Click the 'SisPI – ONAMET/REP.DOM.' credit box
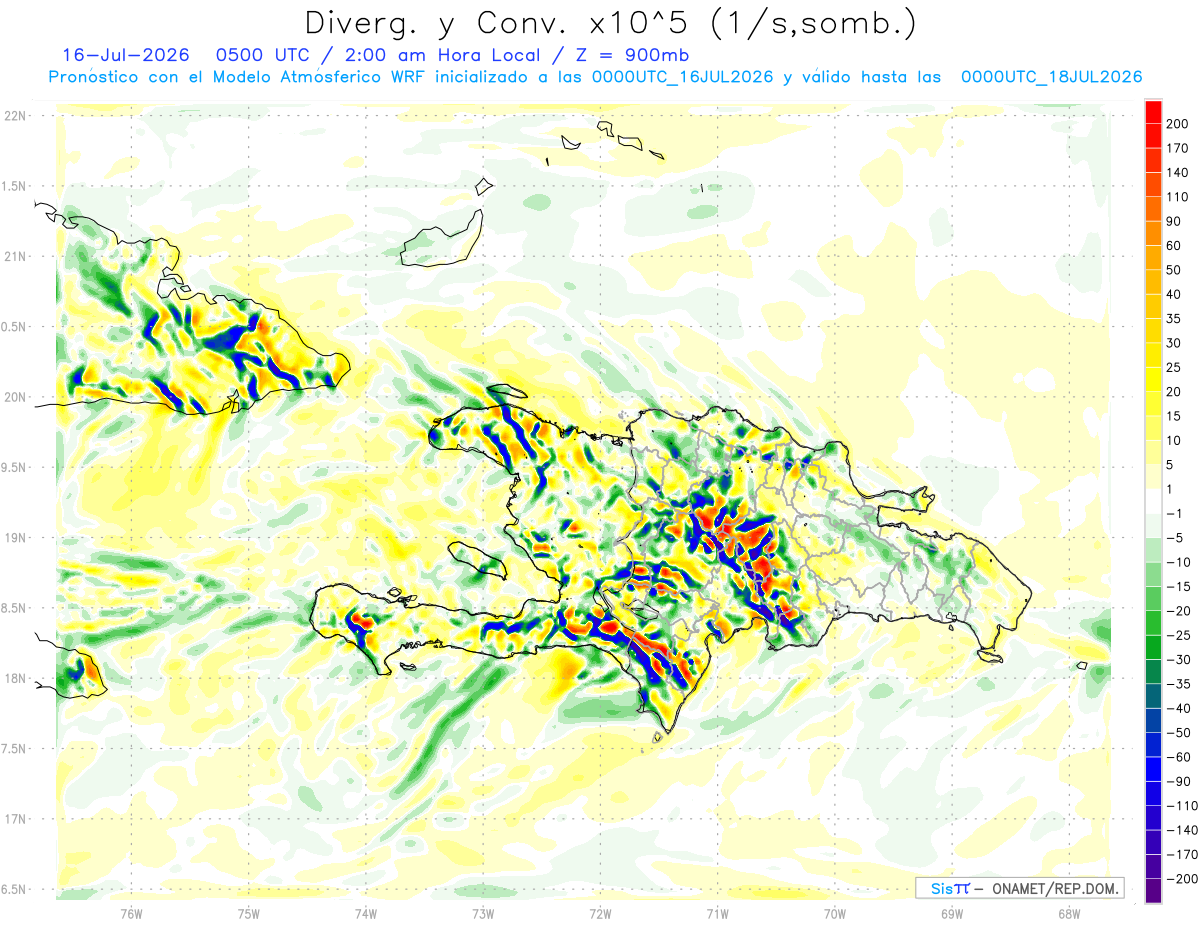The height and width of the screenshot is (927, 1200). [1019, 888]
